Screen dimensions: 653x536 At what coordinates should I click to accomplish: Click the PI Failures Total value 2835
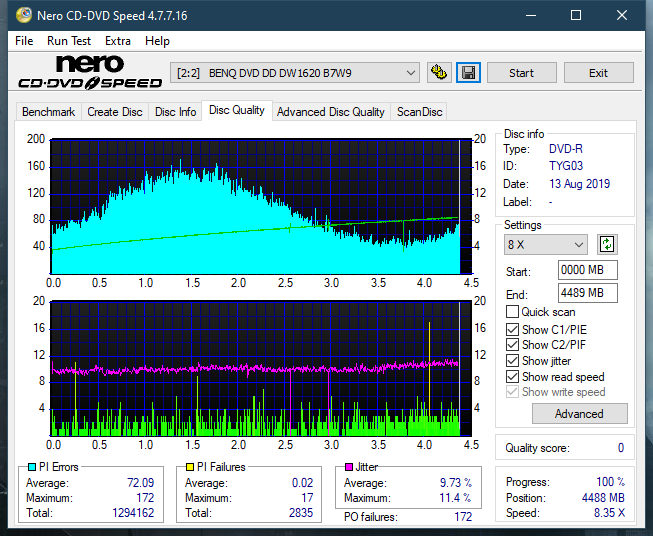(x=301, y=513)
